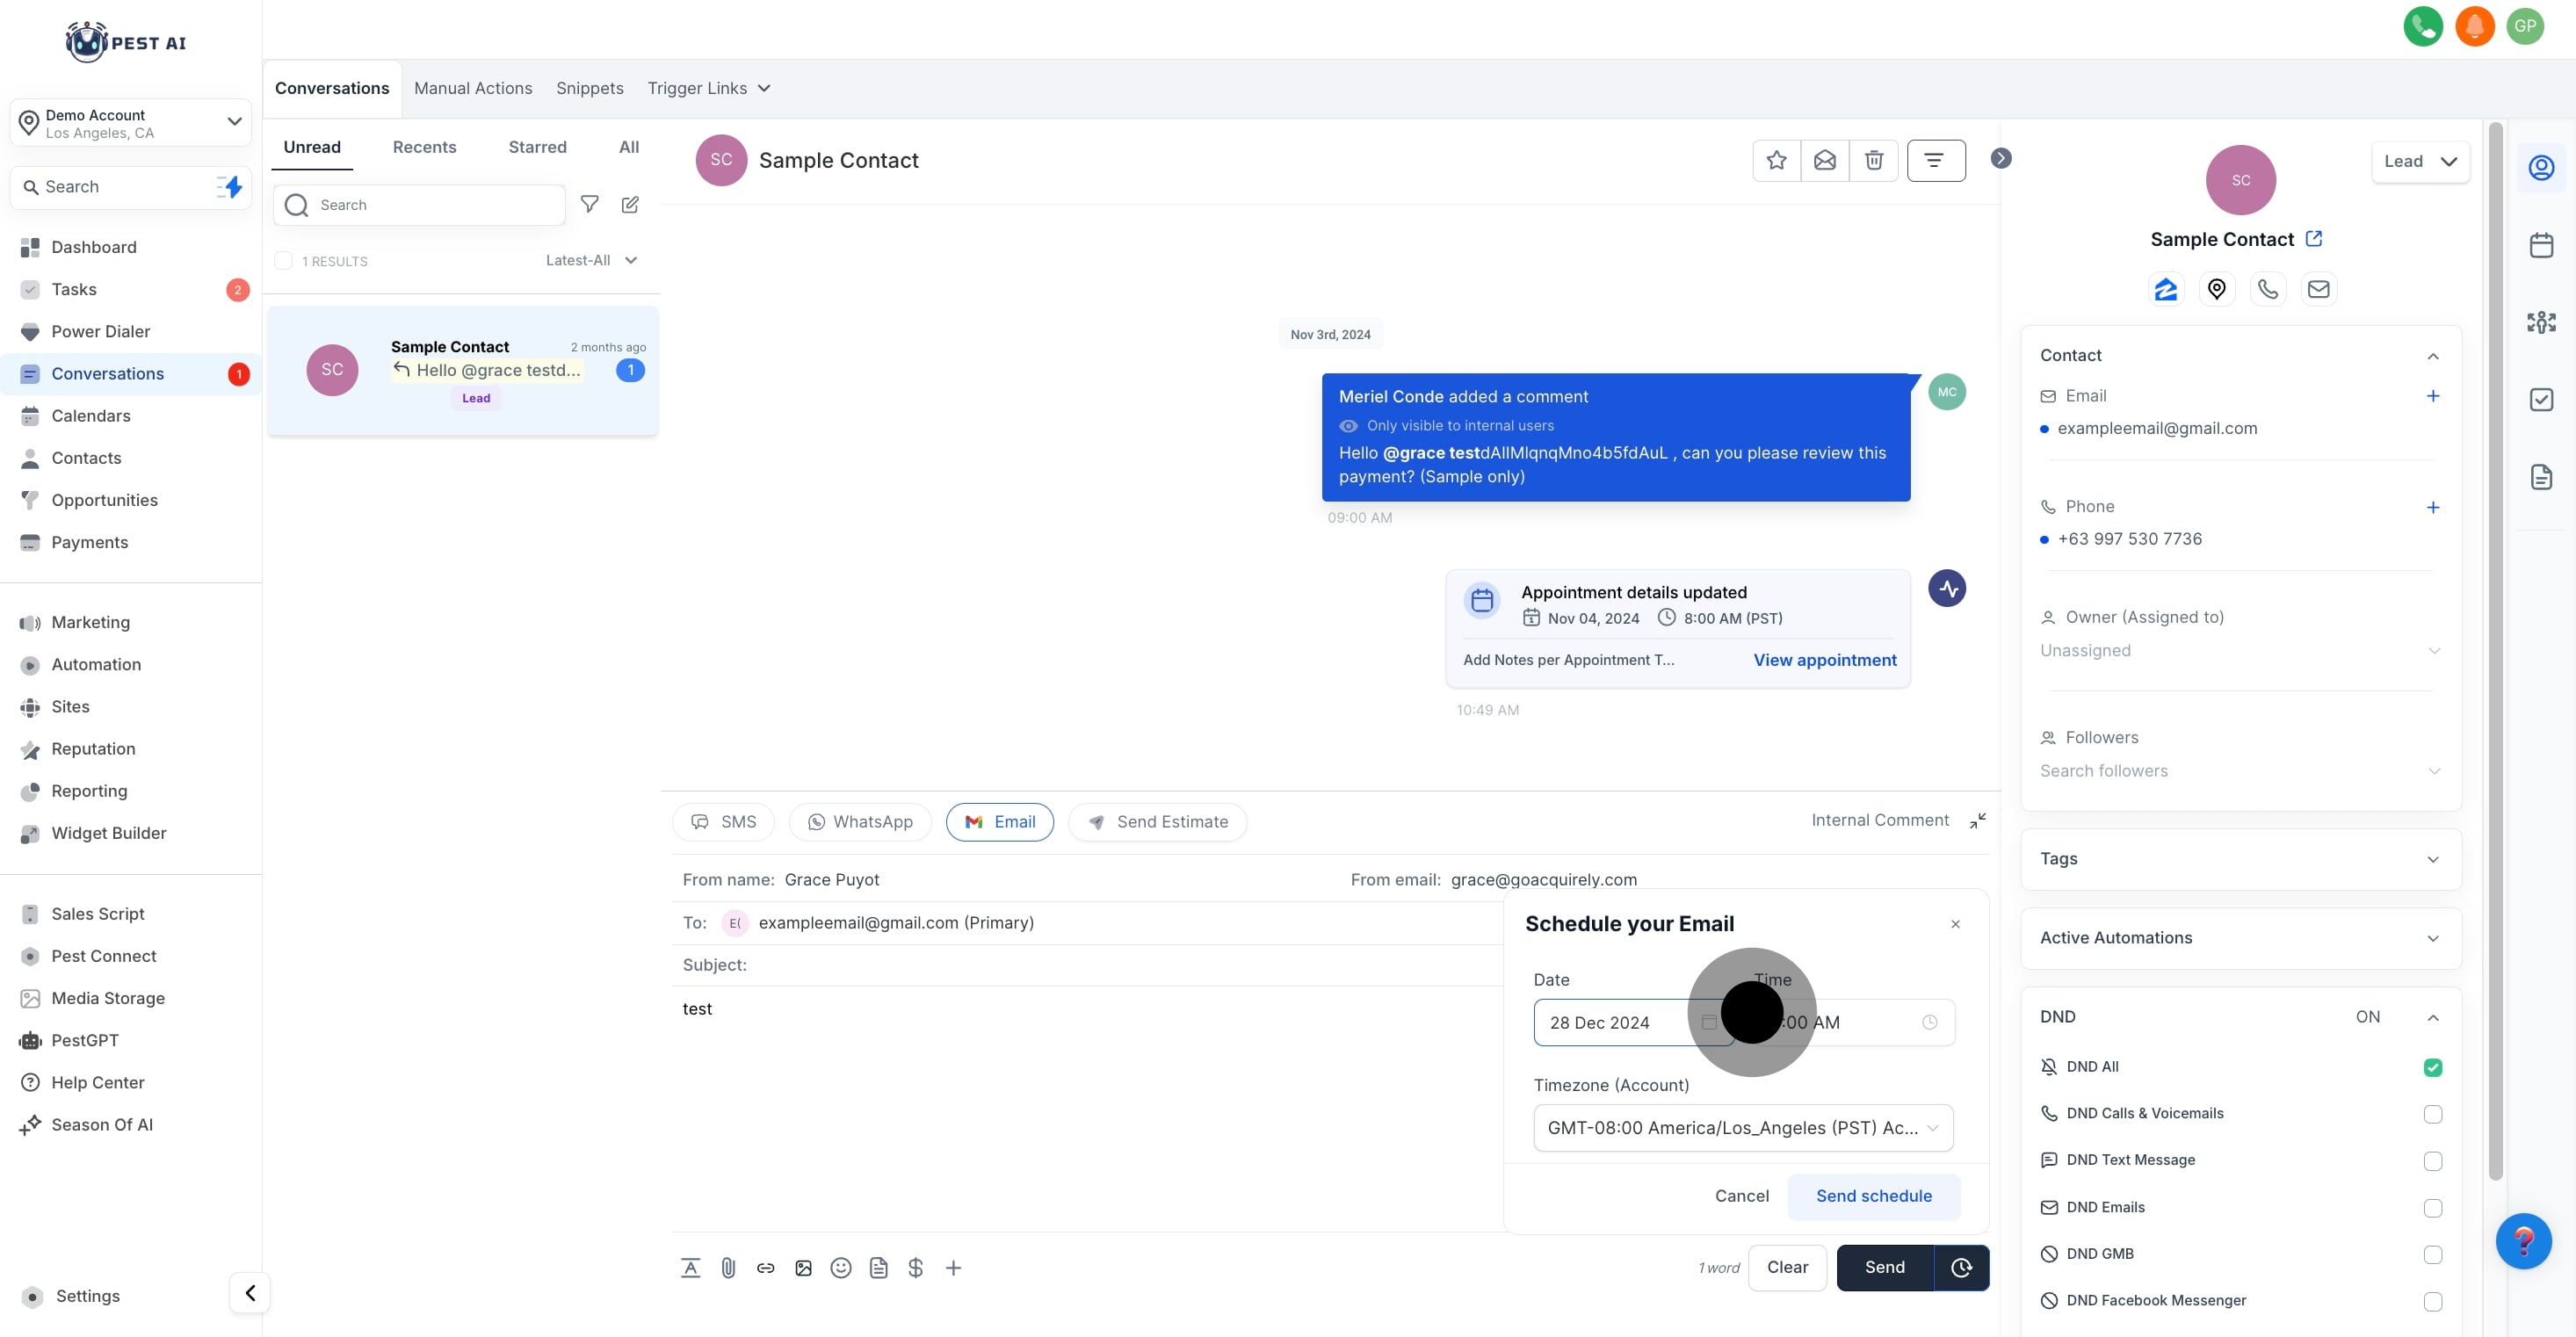Click the compose new message icon
This screenshot has width=2576, height=1337.
click(630, 204)
